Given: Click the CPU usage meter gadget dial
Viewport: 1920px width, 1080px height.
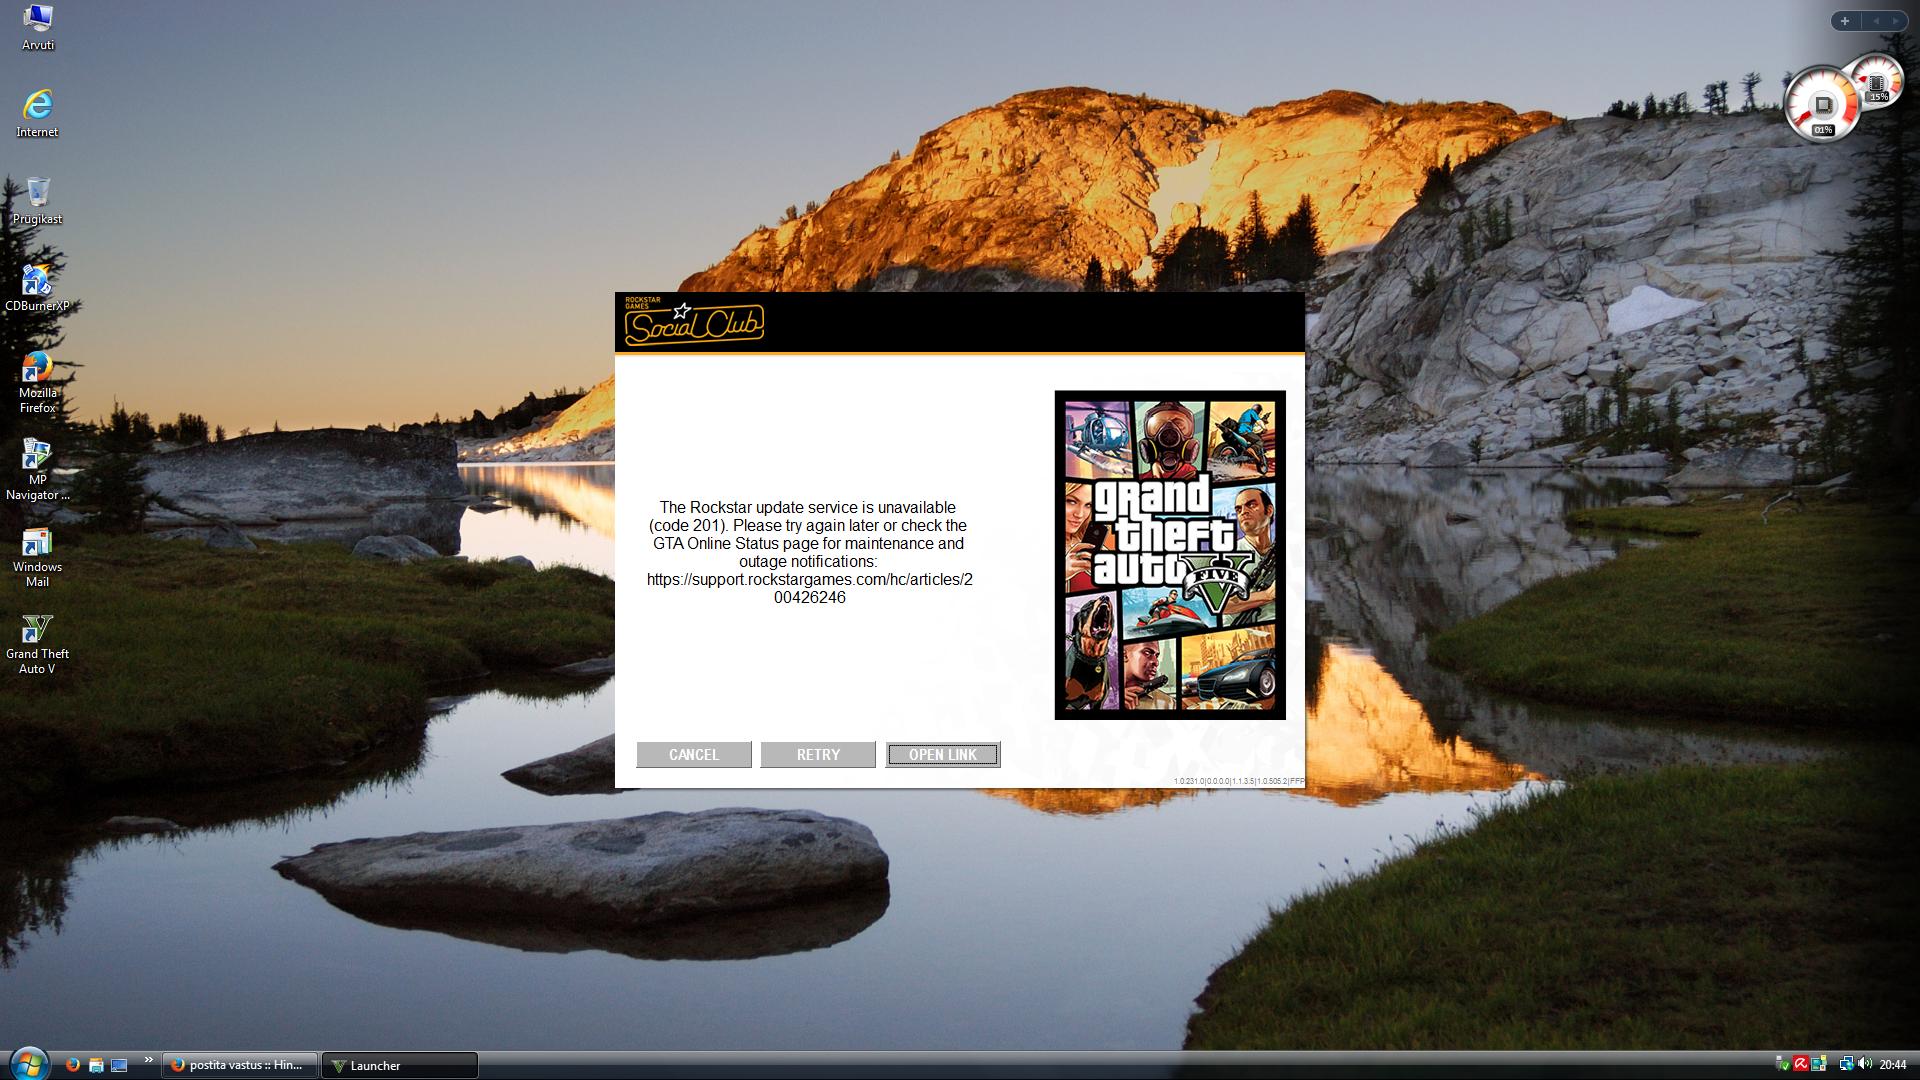Looking at the screenshot, I should 1822,105.
